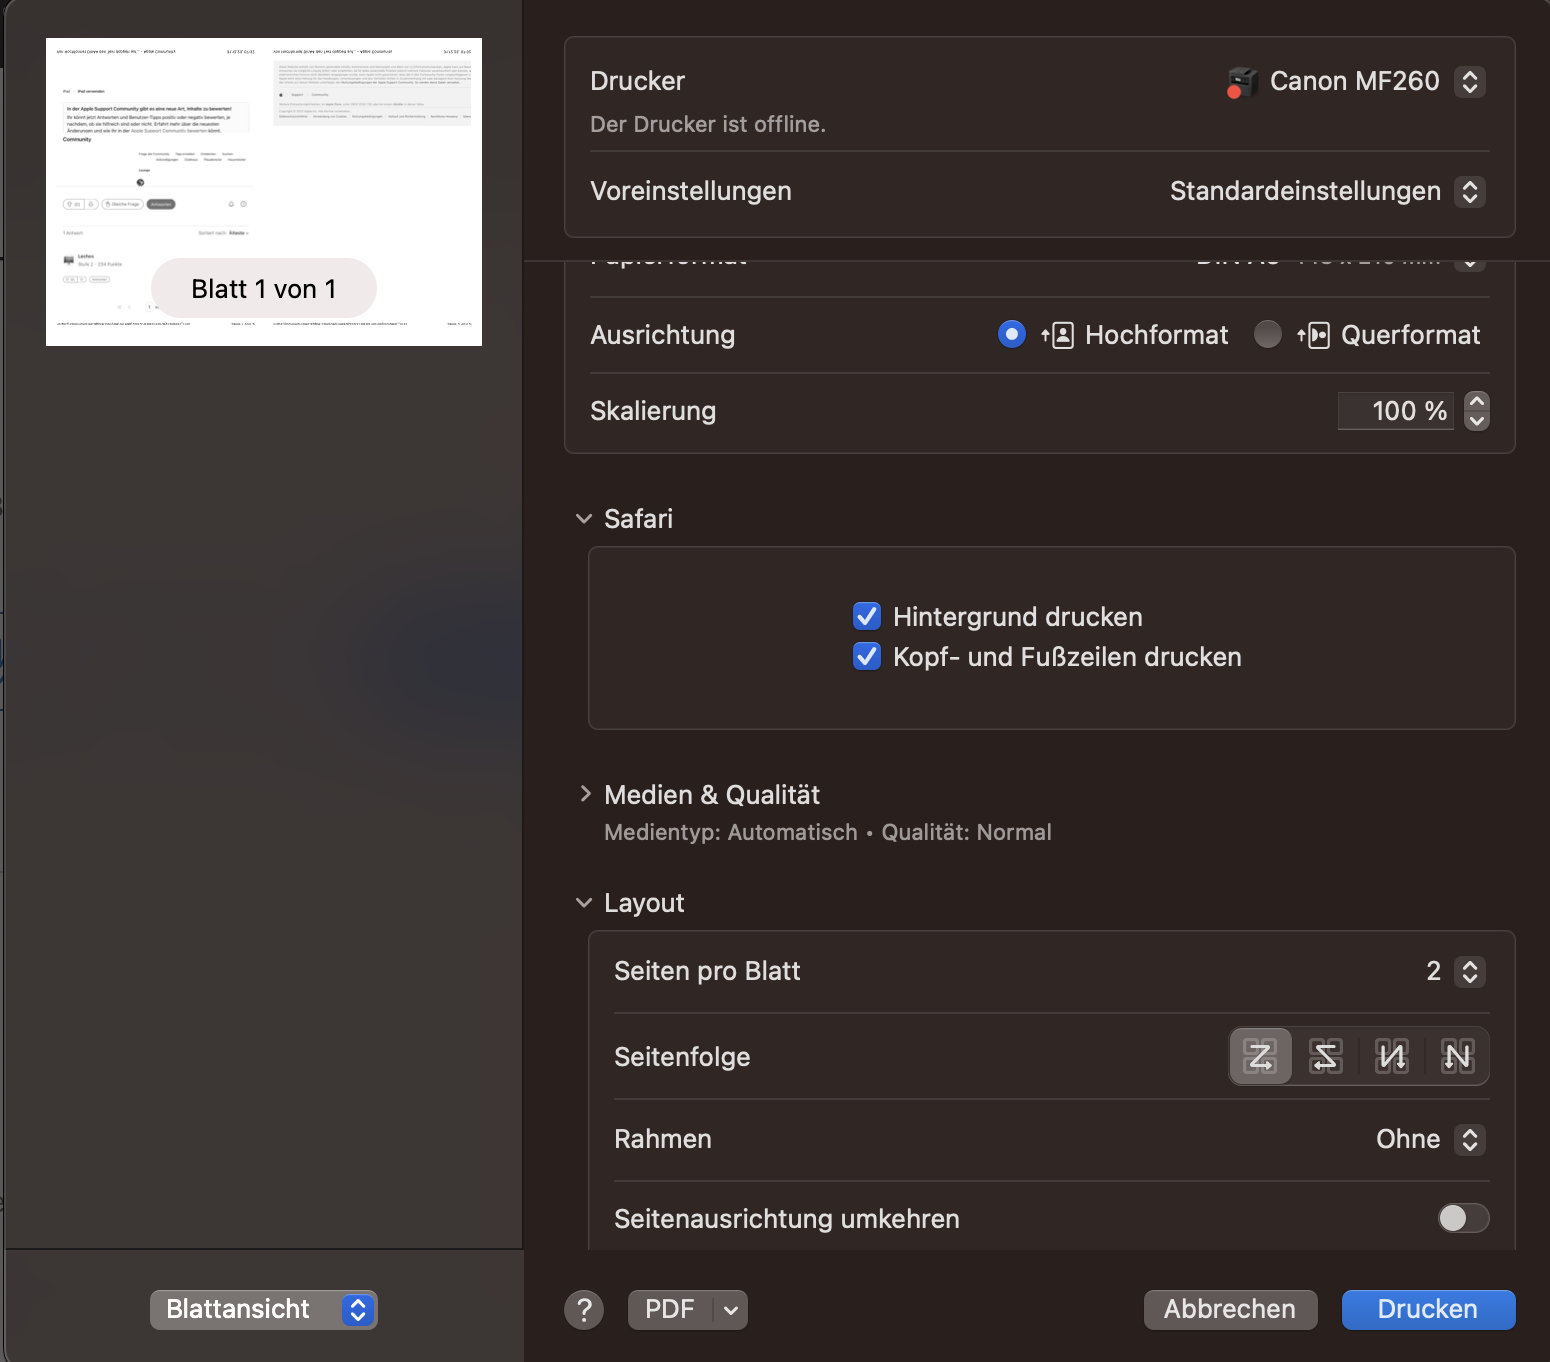Click Abbrechen to cancel printing

1230,1309
